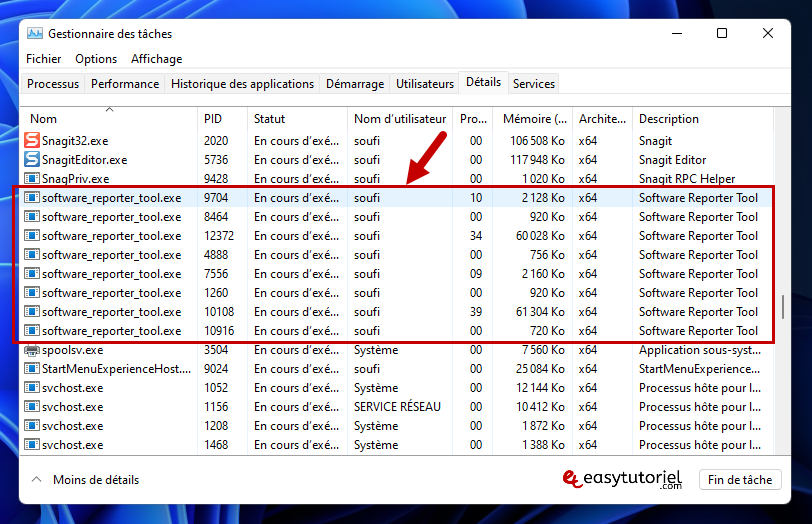Viewport: 812px width, 524px height.
Task: Click the Fin de tâche button
Action: (x=740, y=480)
